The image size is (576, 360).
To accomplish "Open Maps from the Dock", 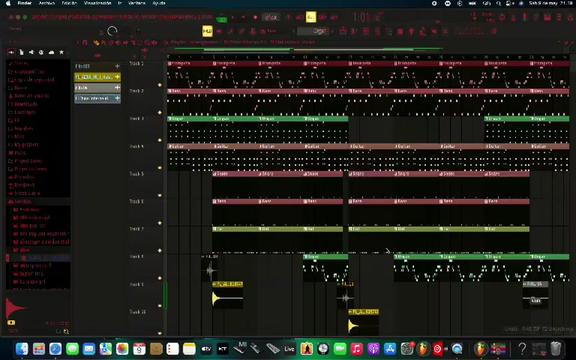I will coord(106,349).
